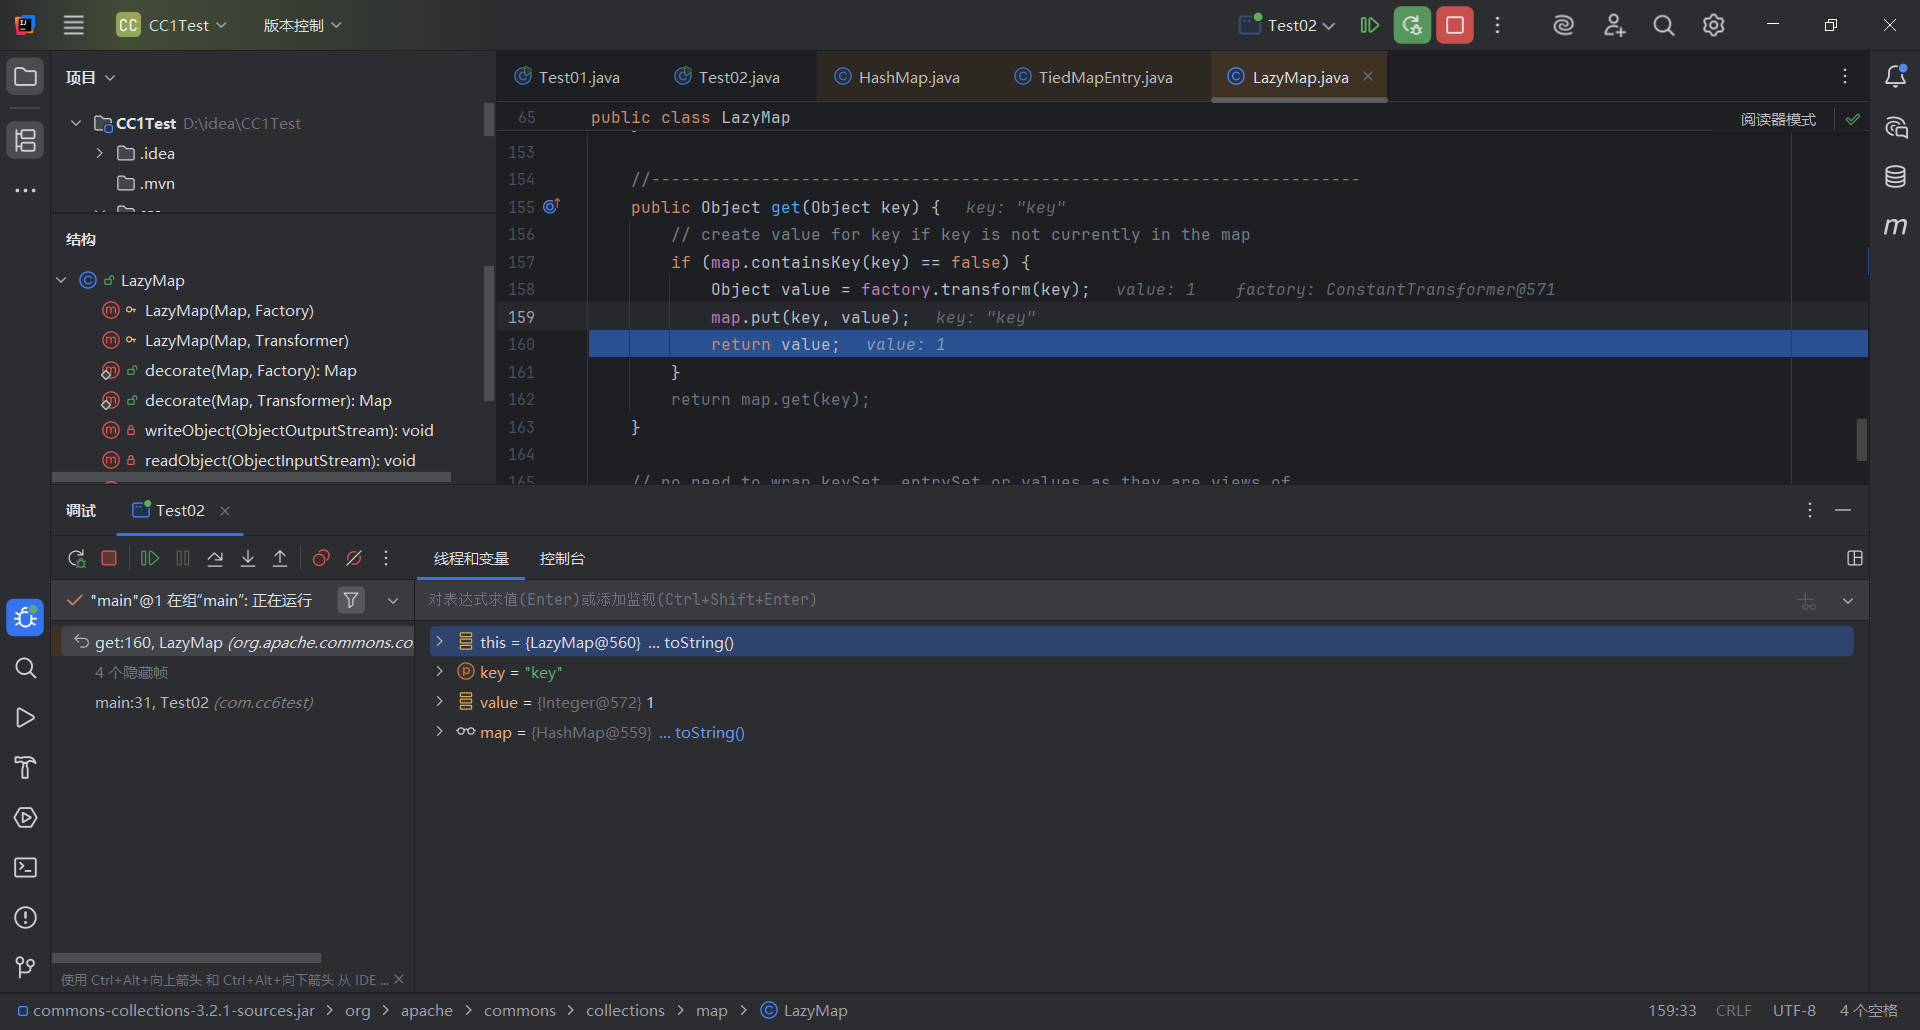Screen dimensions: 1920x1030
Task: Click CRLF line separator in status bar
Action: (1733, 1010)
